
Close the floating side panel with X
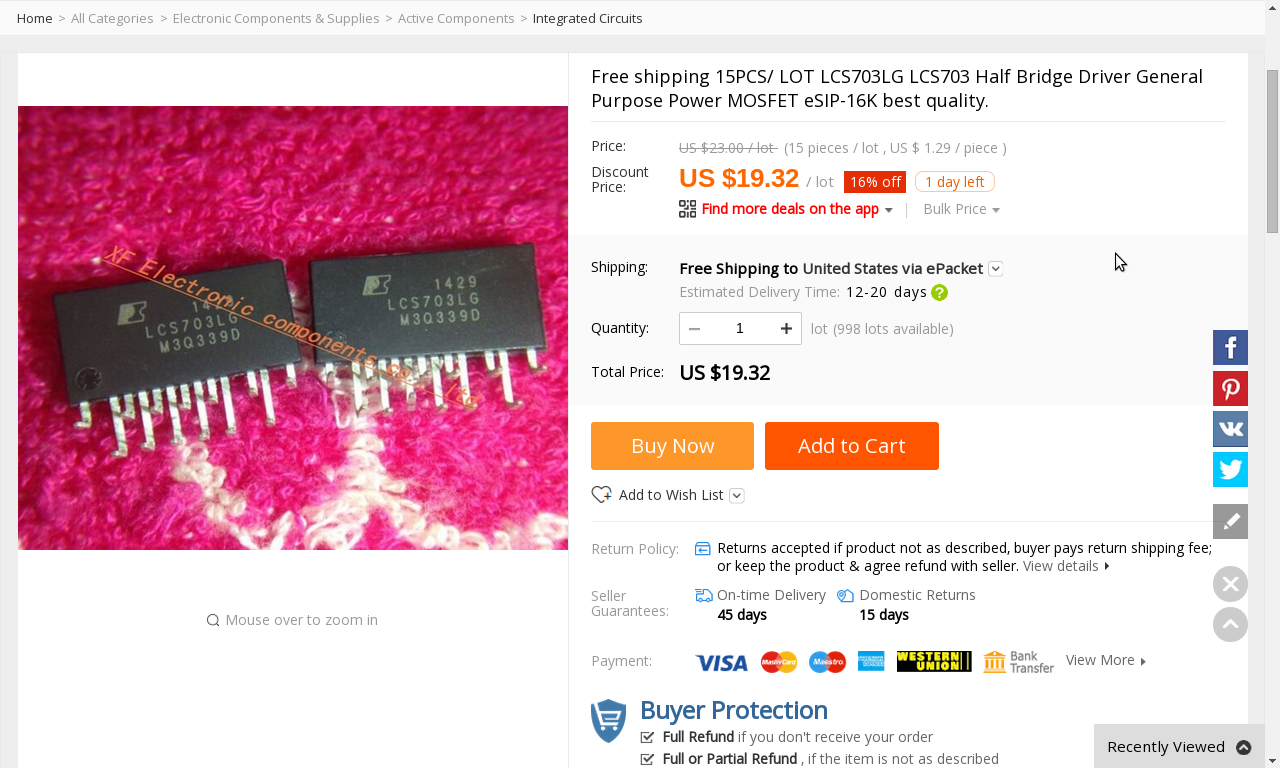tap(1230, 584)
